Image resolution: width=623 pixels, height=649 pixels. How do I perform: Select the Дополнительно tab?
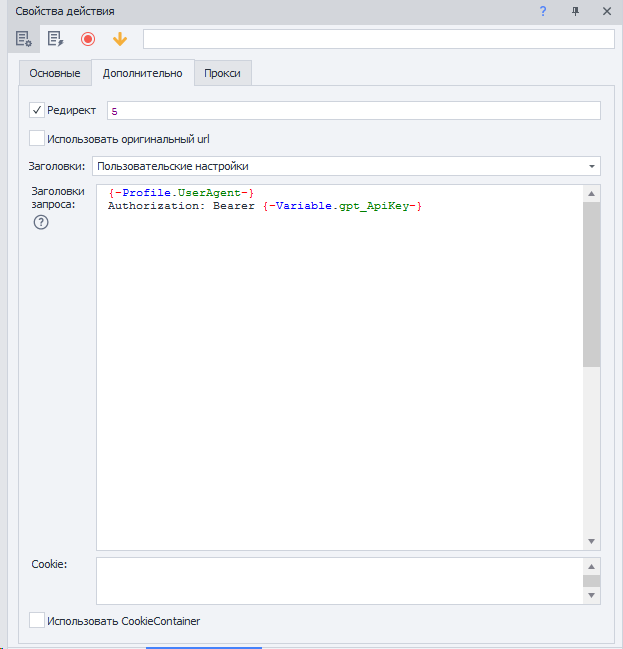coord(142,74)
